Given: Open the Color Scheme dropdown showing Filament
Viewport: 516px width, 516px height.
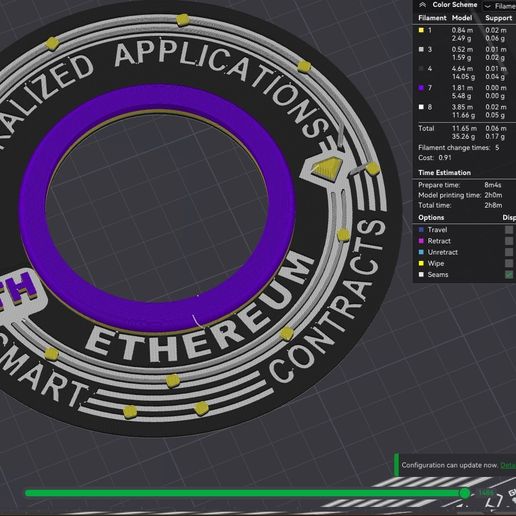Looking at the screenshot, I should (x=499, y=6).
